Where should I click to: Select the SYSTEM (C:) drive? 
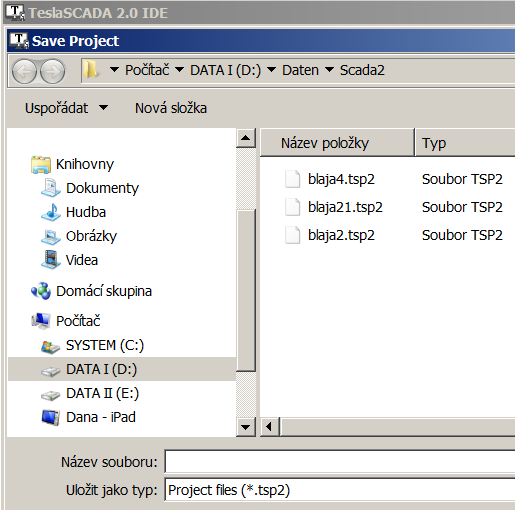point(93,345)
